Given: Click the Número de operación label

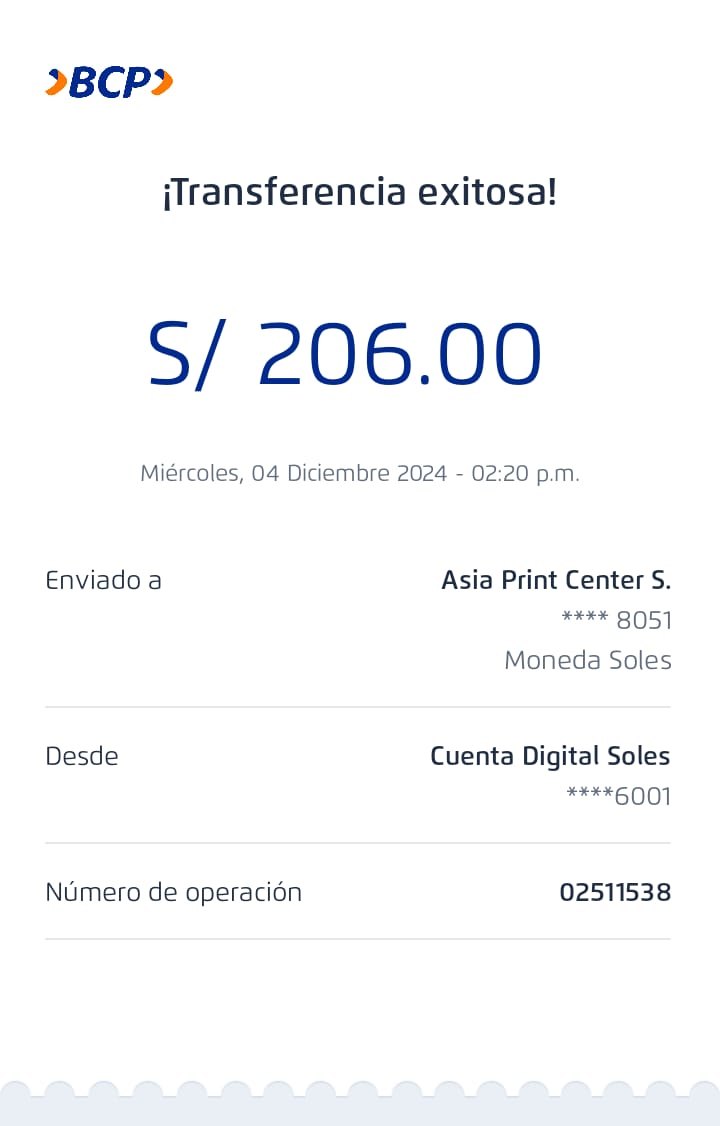Looking at the screenshot, I should point(173,892).
